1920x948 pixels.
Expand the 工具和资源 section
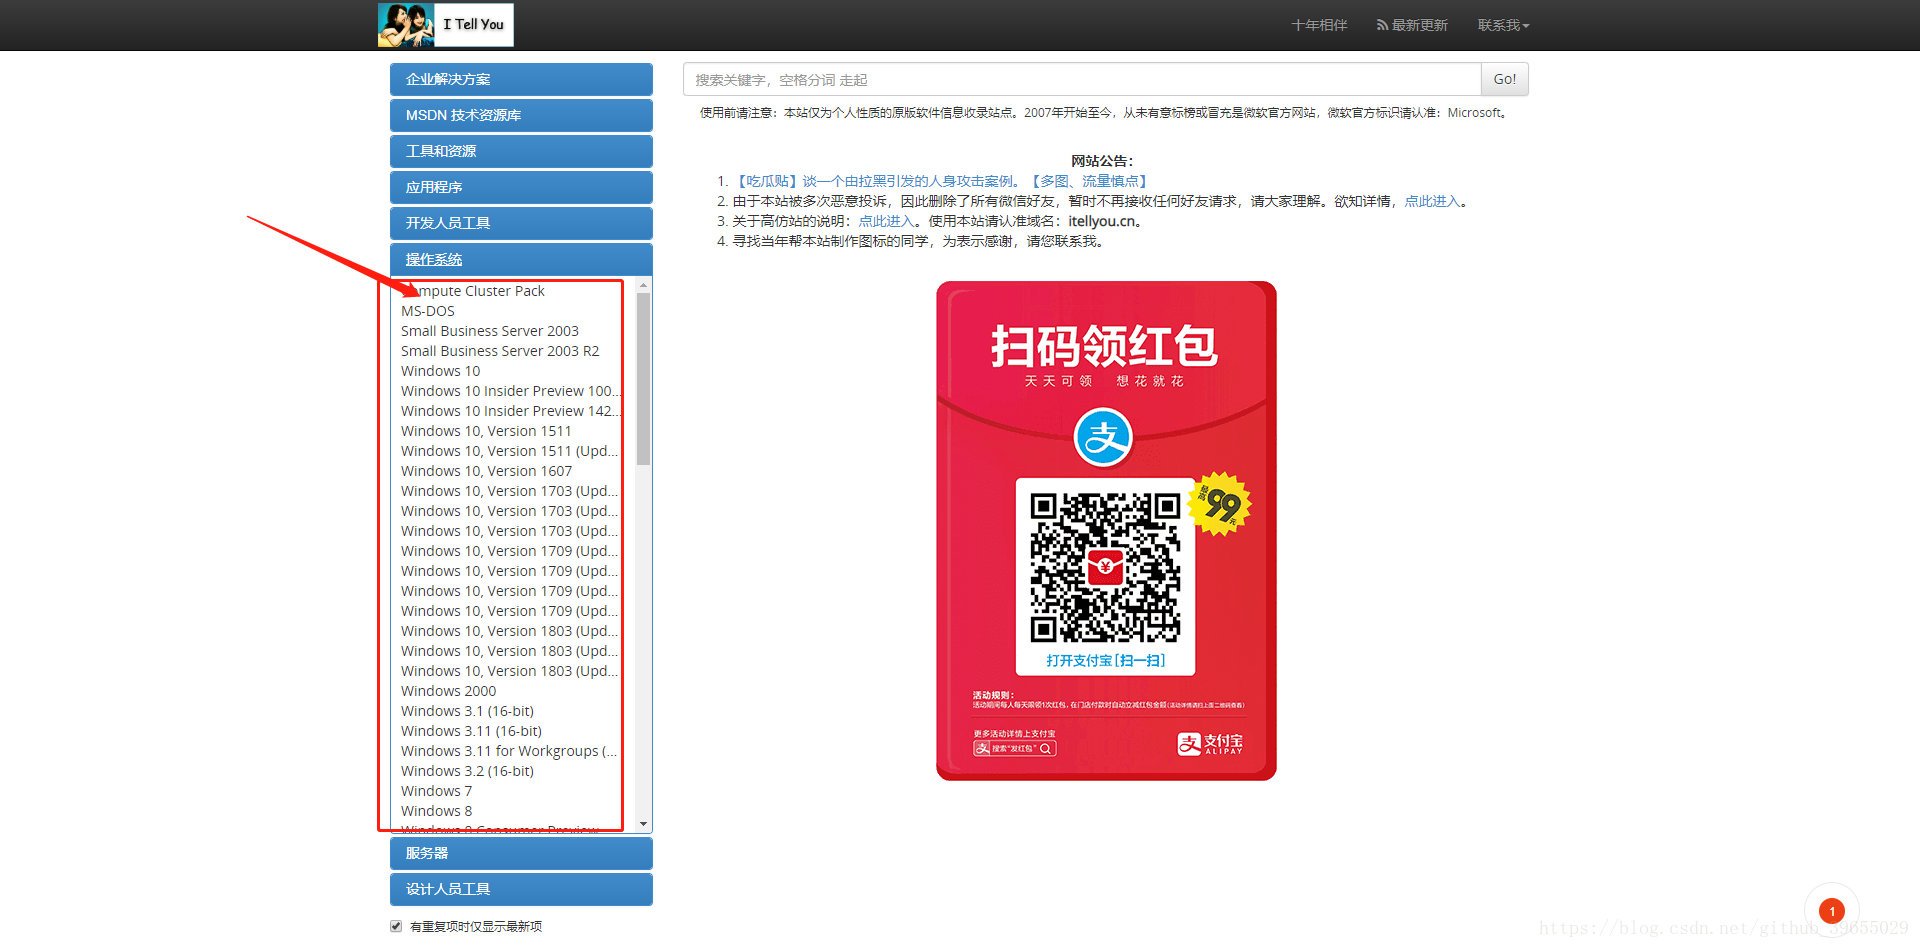(x=521, y=151)
